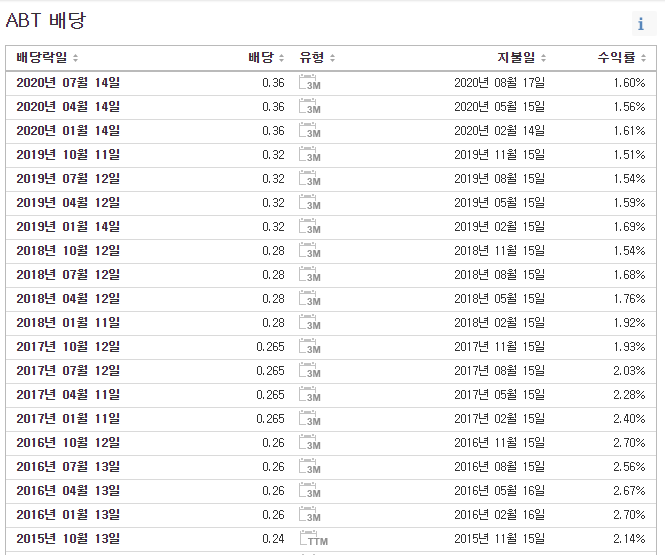Click 3M icon in 2017년 04월 11일 row
This screenshot has height=555, width=665.
[x=310, y=395]
